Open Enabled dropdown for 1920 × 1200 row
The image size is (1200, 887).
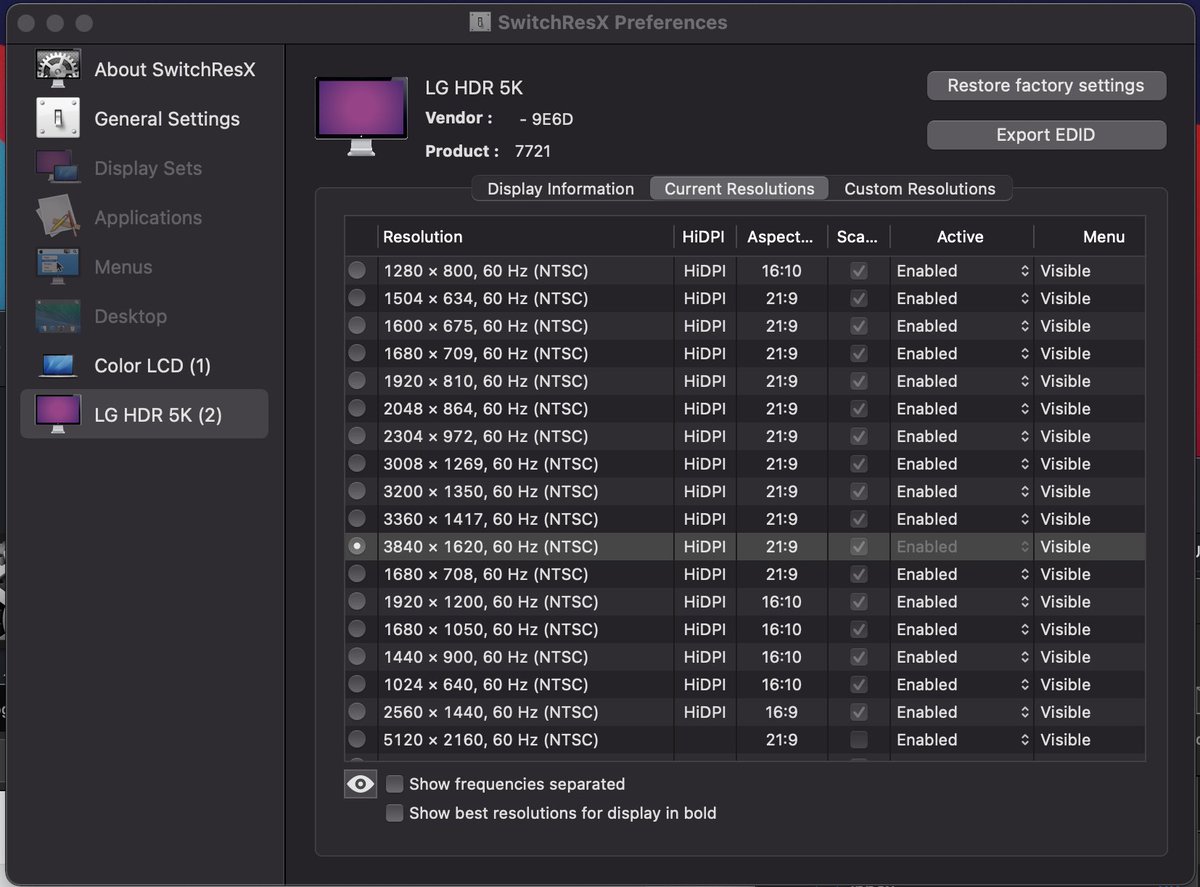[x=962, y=602]
